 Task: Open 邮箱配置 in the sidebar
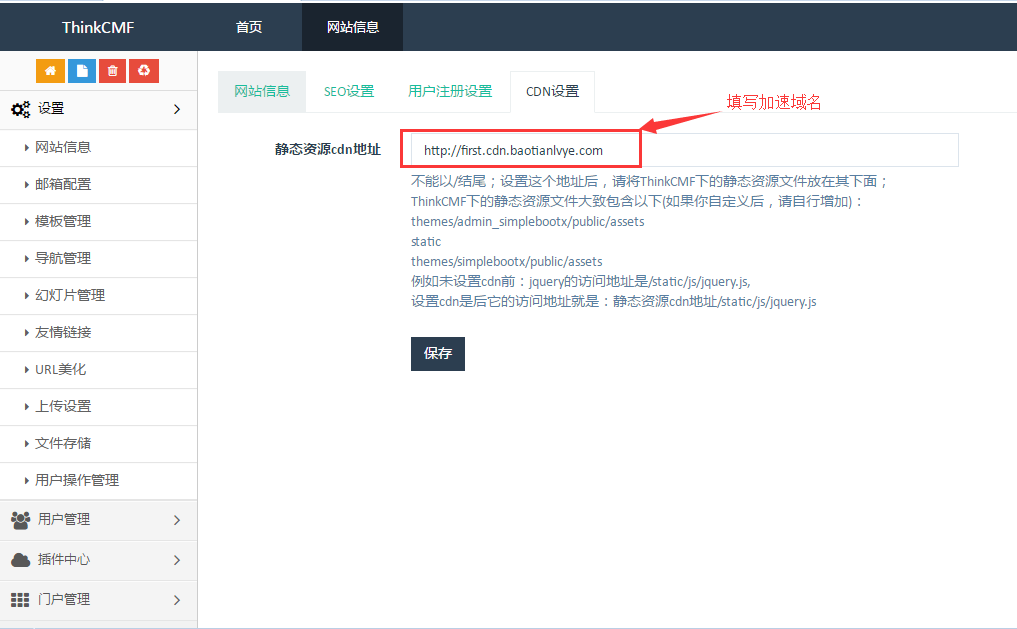pos(99,185)
